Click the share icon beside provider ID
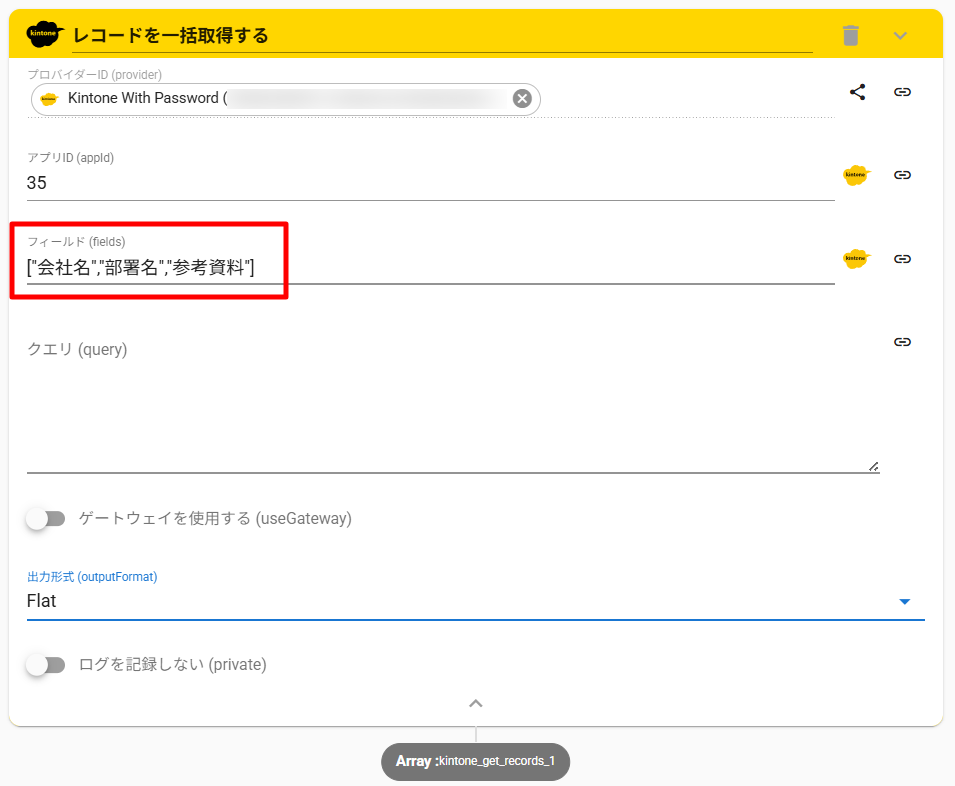The image size is (955, 786). 857,92
